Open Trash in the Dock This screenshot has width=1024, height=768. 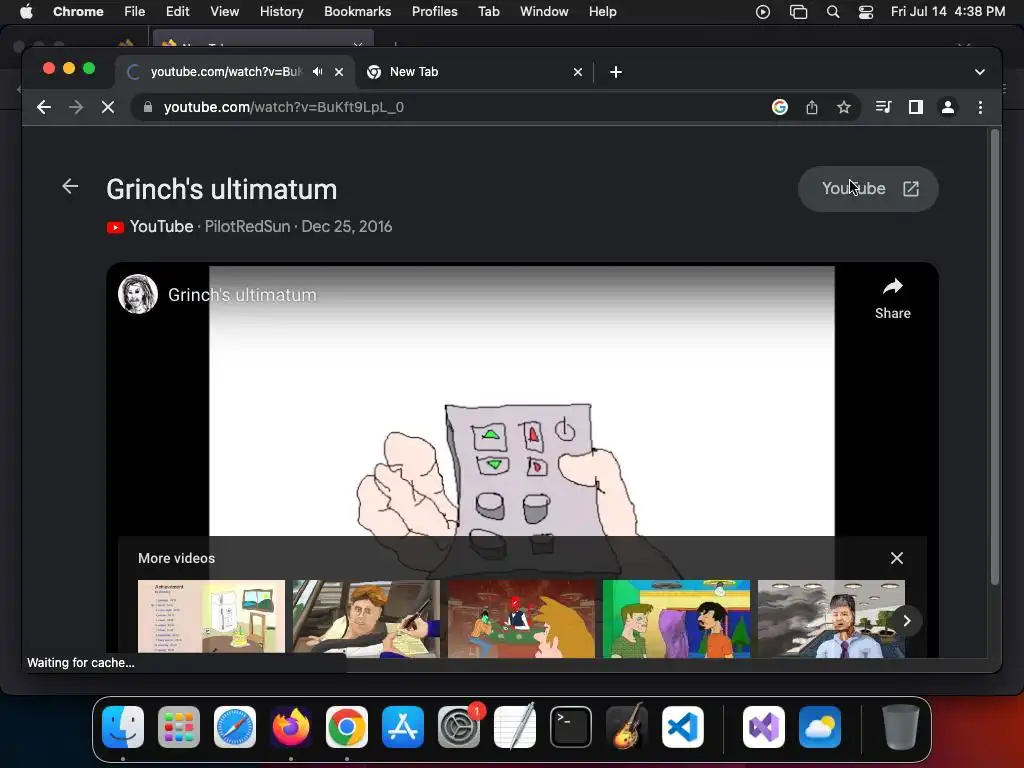901,727
